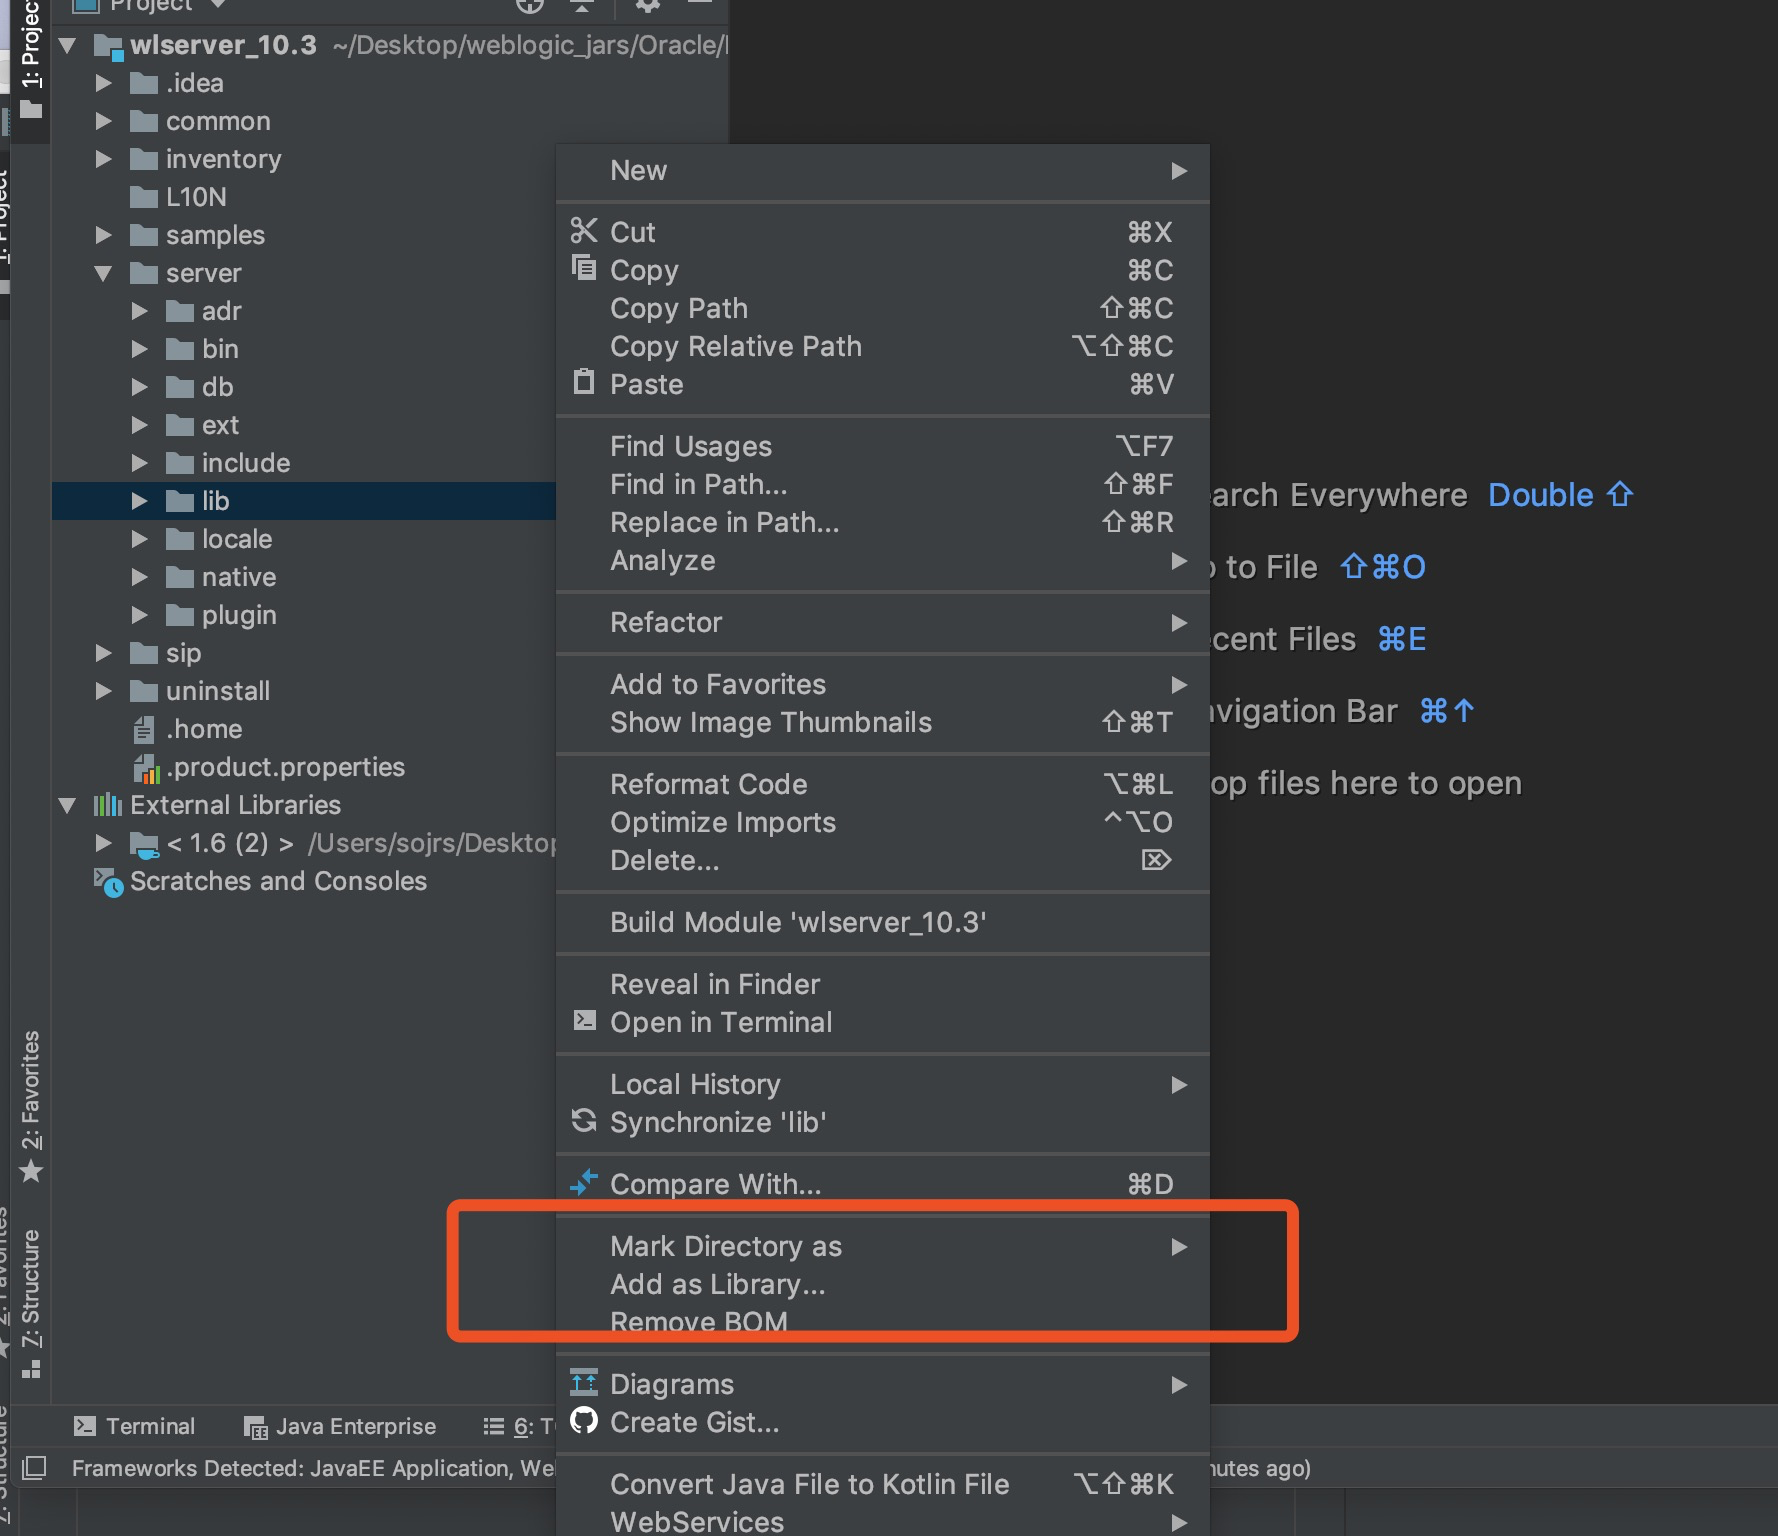Select the native folder row

(x=304, y=577)
